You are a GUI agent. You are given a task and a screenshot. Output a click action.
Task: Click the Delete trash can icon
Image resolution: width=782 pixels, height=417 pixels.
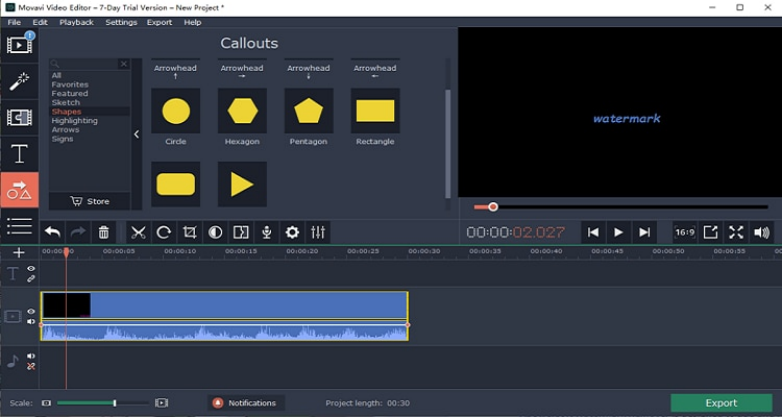point(104,232)
